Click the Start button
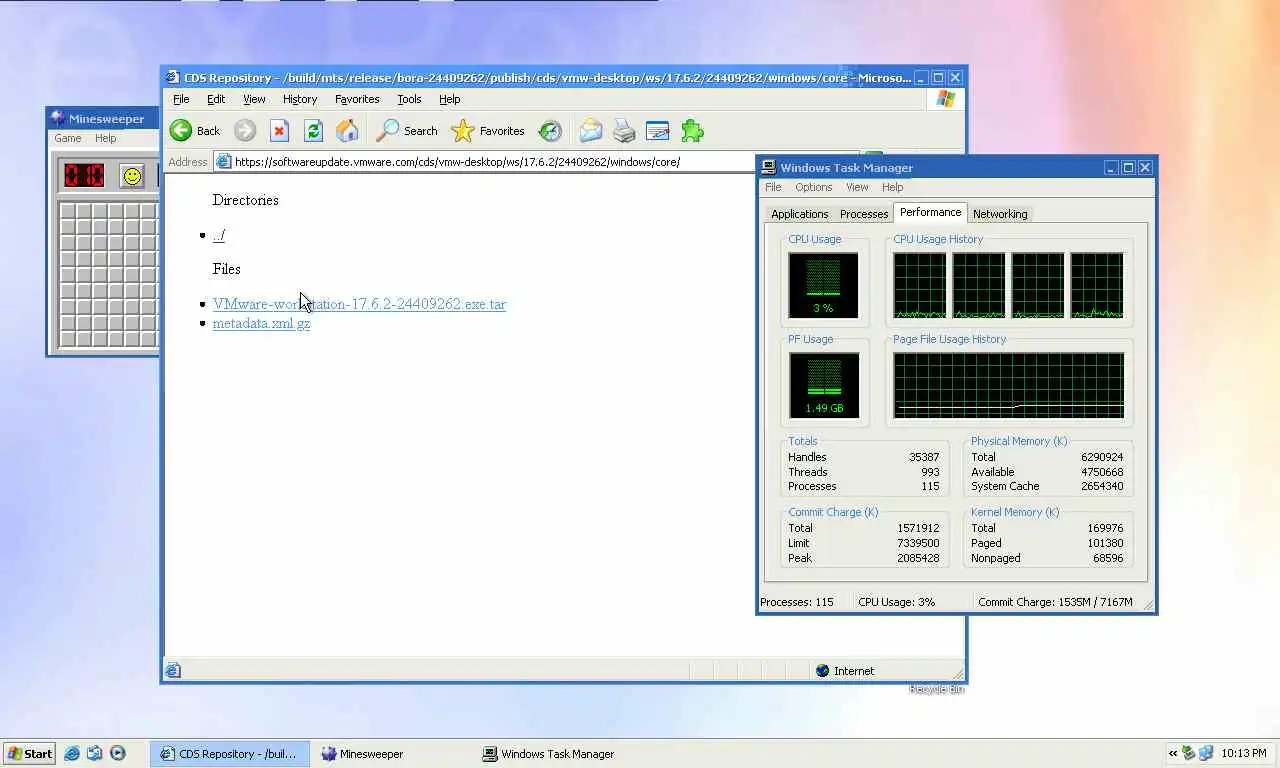 pyautogui.click(x=29, y=754)
